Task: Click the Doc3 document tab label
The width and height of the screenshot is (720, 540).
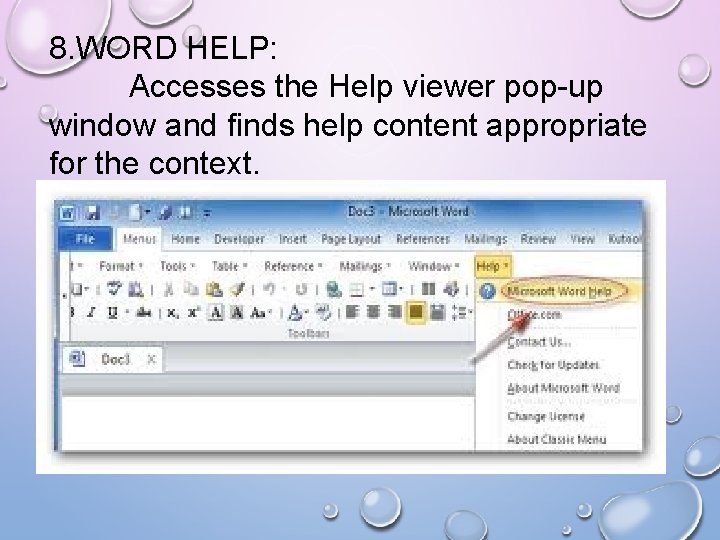Action: coord(116,359)
